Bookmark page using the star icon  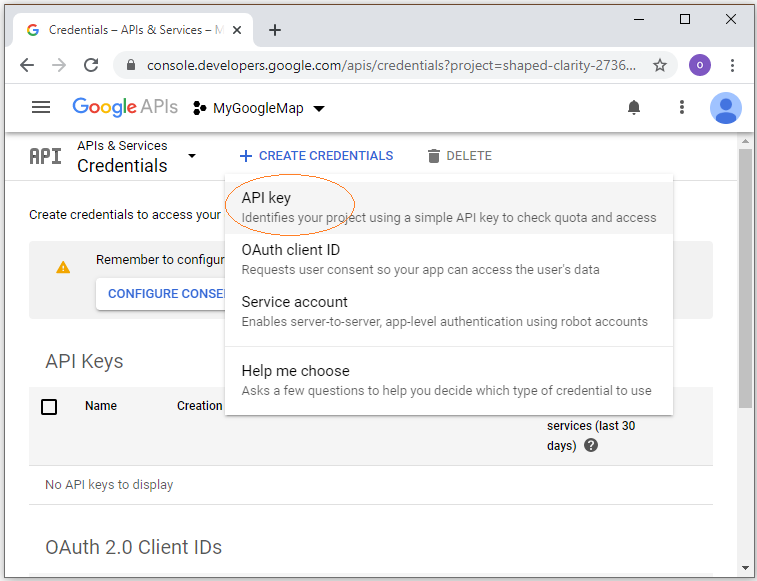659,65
